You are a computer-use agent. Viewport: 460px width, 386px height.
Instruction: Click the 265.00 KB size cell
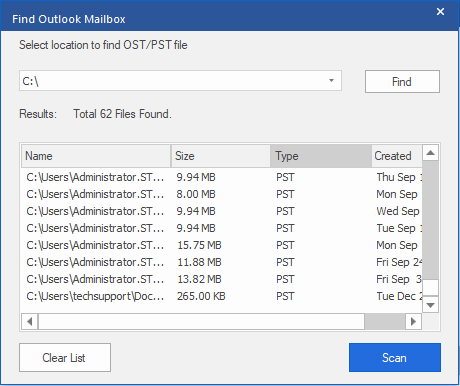(201, 296)
